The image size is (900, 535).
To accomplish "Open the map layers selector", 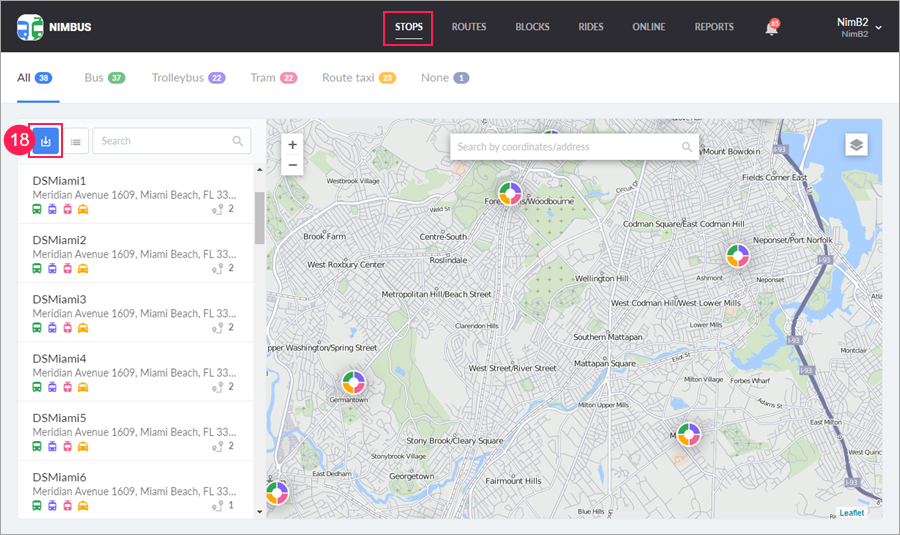I will click(856, 144).
